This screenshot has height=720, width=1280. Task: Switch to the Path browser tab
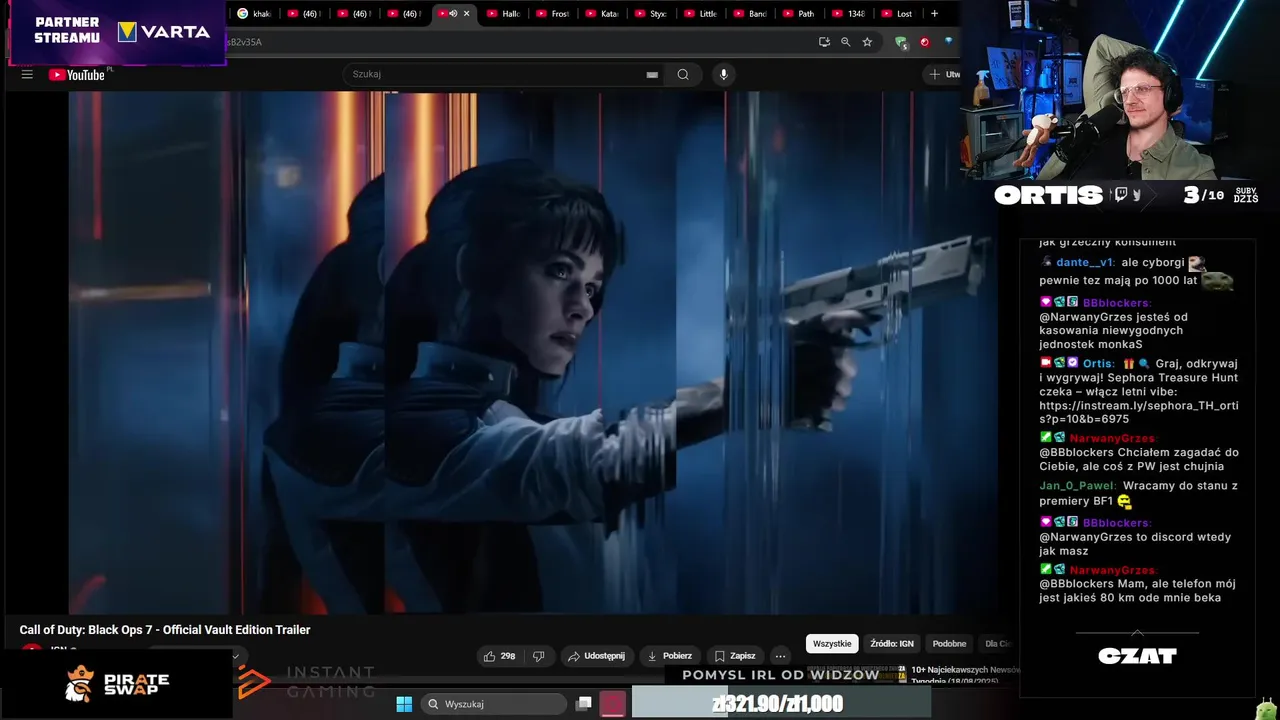pyautogui.click(x=799, y=14)
